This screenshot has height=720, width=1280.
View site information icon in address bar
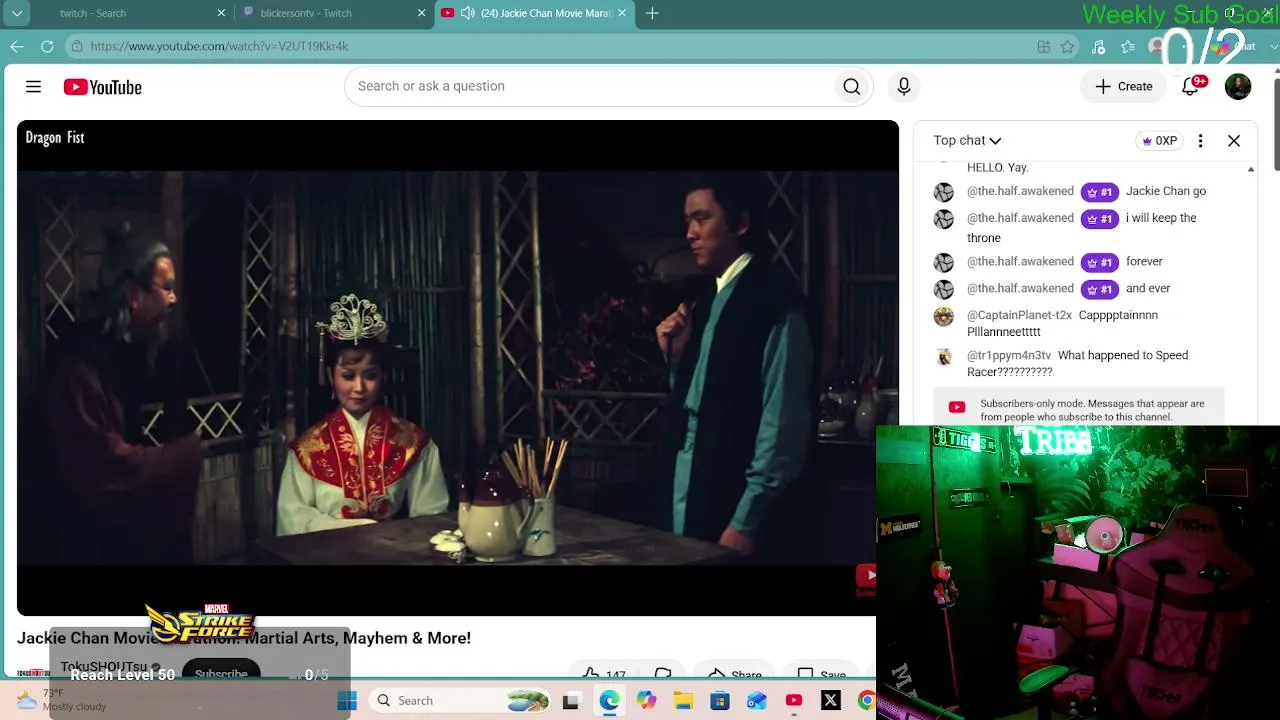(x=77, y=46)
